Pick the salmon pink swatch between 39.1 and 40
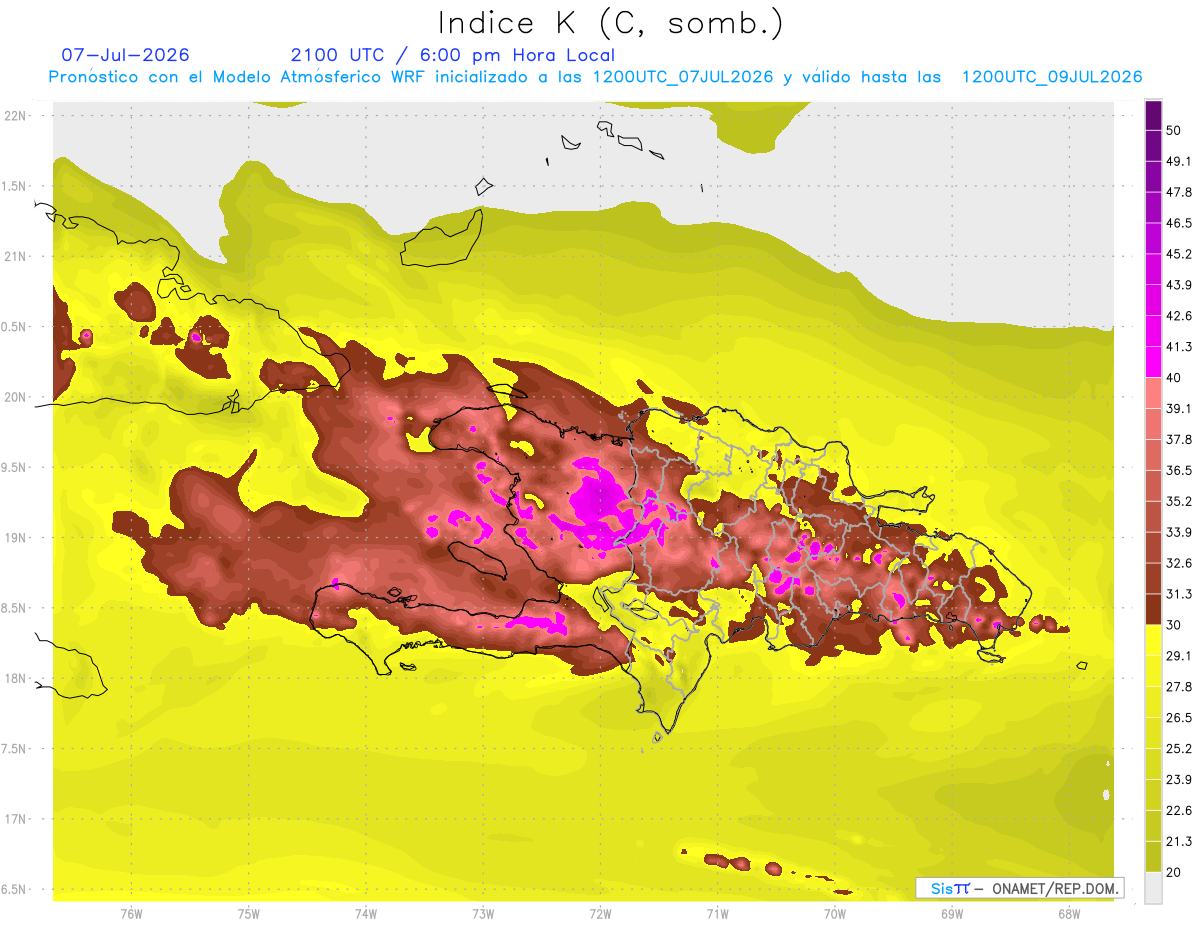The height and width of the screenshot is (927, 1200). pyautogui.click(x=1153, y=393)
